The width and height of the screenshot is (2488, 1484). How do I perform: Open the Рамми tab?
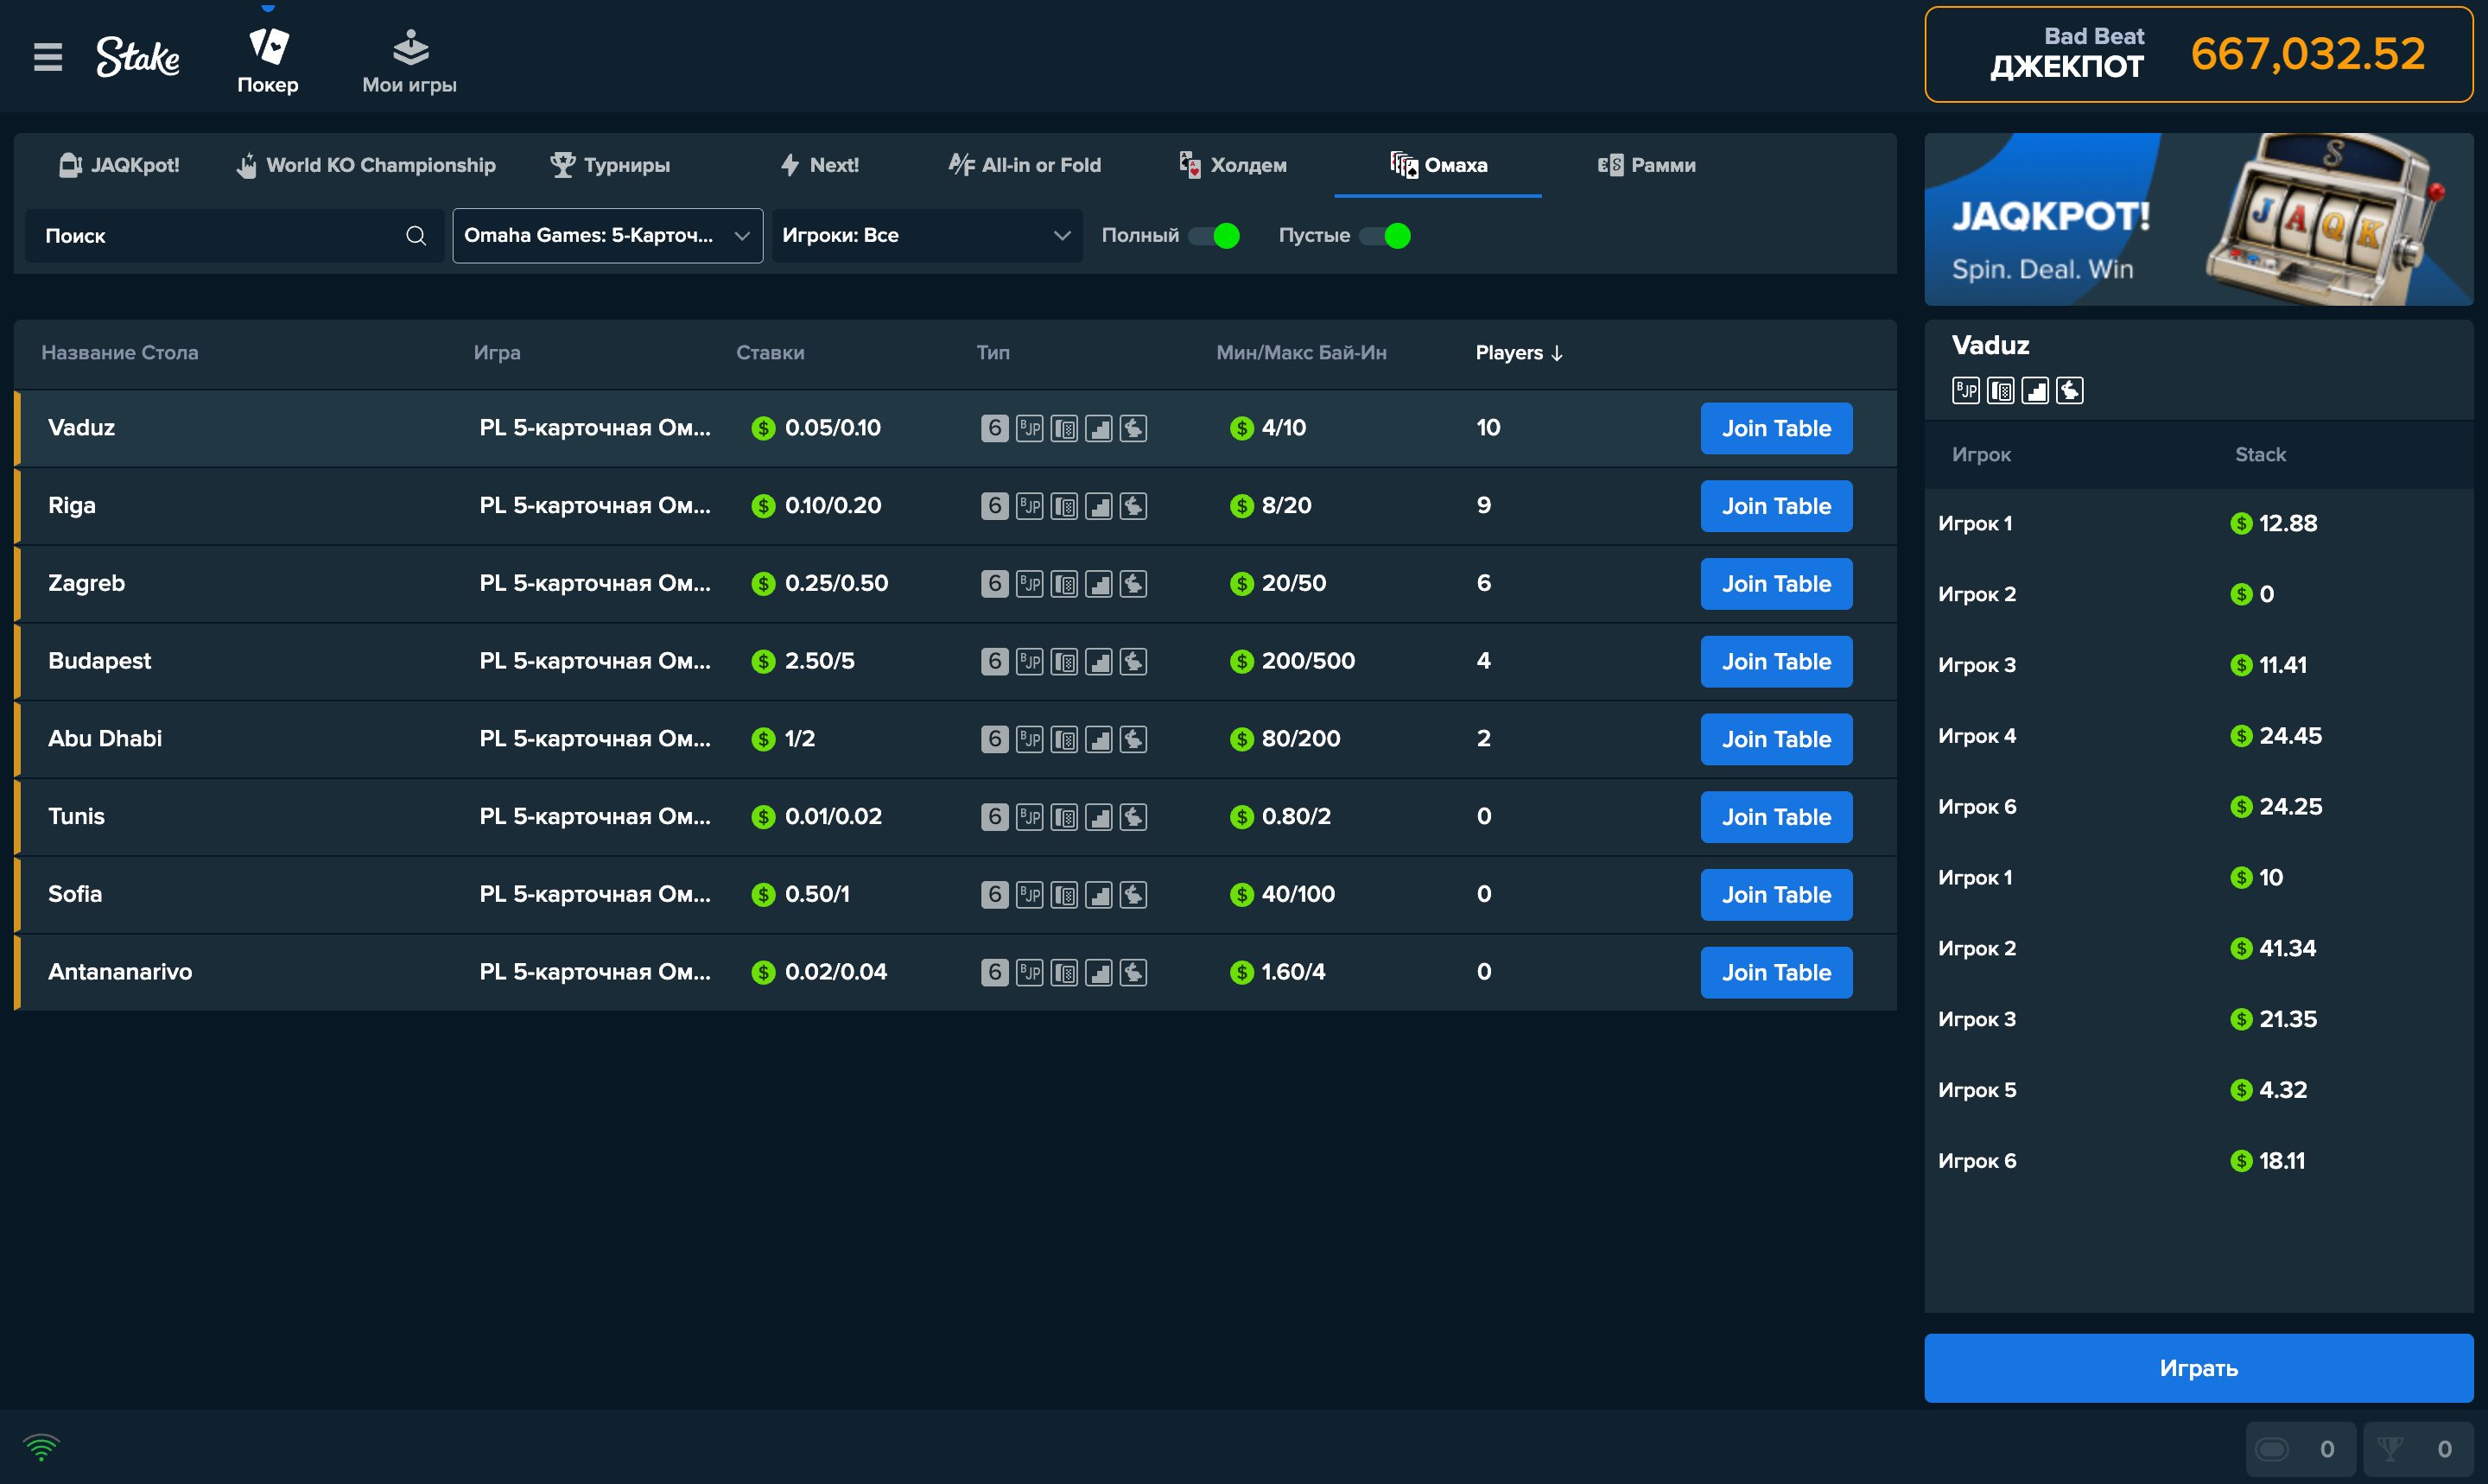(x=1647, y=165)
